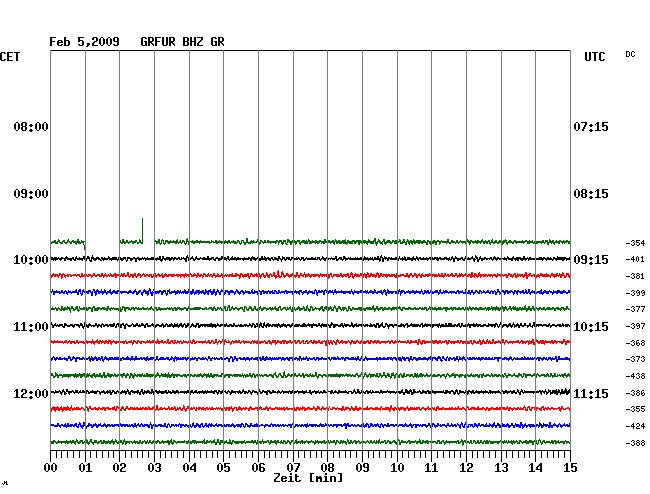Select DC offset value "-388"
This screenshot has width=650, height=494.
pyautogui.click(x=635, y=443)
